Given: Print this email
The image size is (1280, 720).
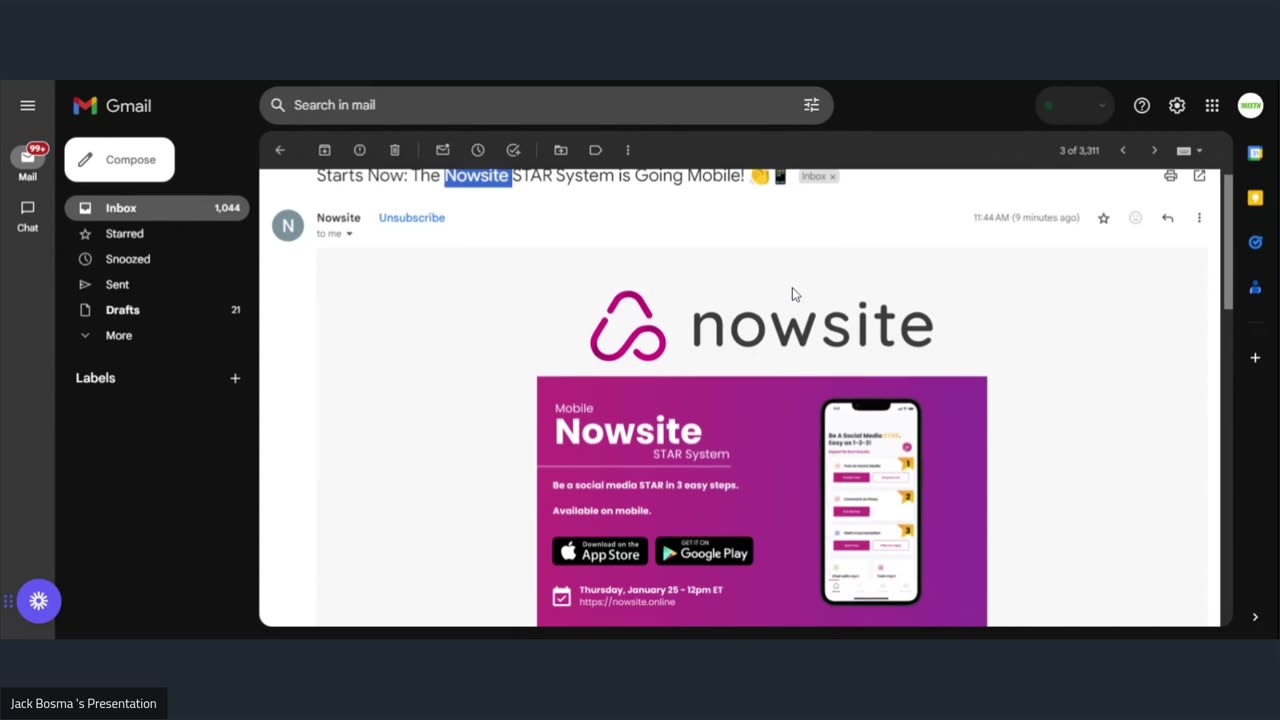Looking at the screenshot, I should pos(1170,176).
